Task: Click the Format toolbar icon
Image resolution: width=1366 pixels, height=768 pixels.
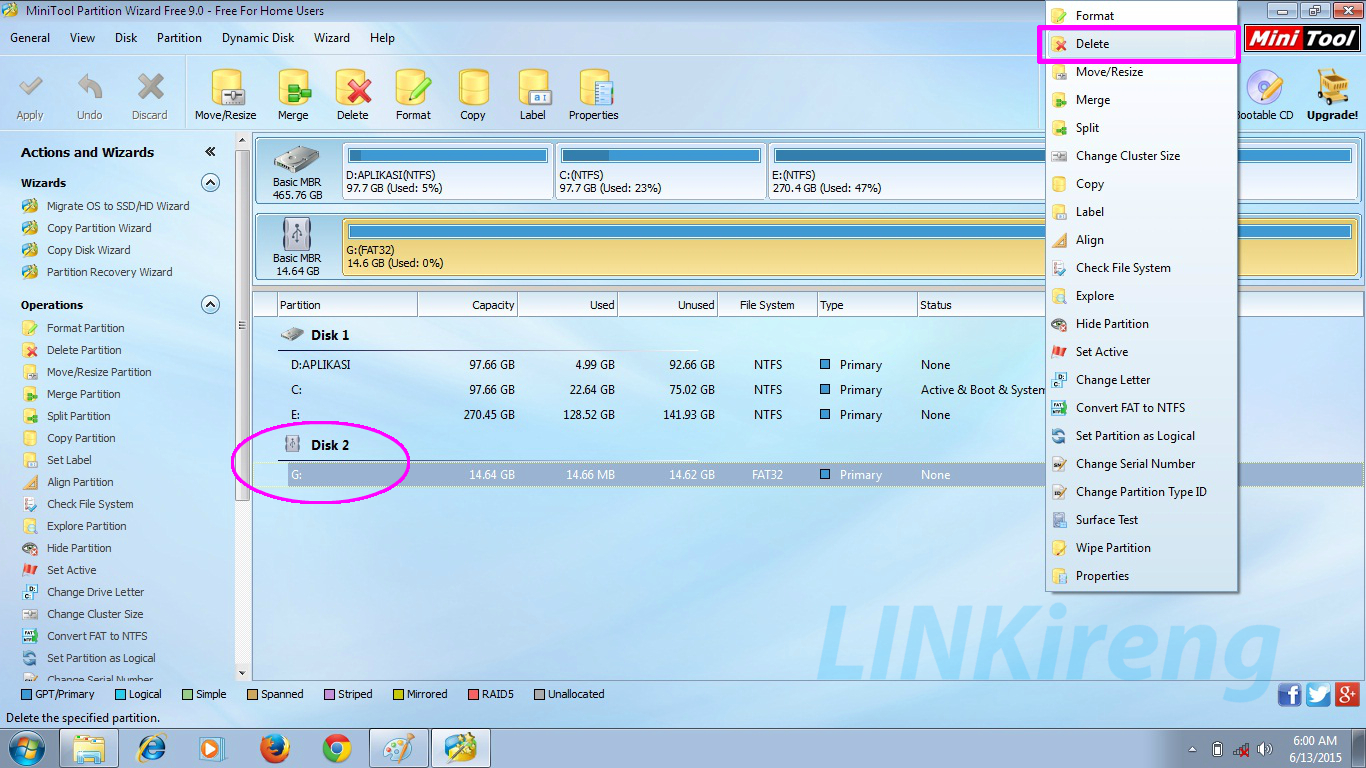Action: (x=413, y=88)
